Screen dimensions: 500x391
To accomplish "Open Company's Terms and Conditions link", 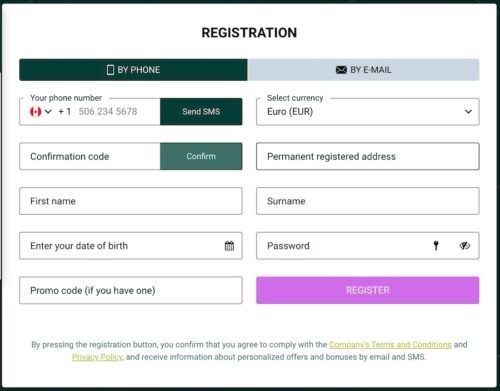I will [x=390, y=344].
